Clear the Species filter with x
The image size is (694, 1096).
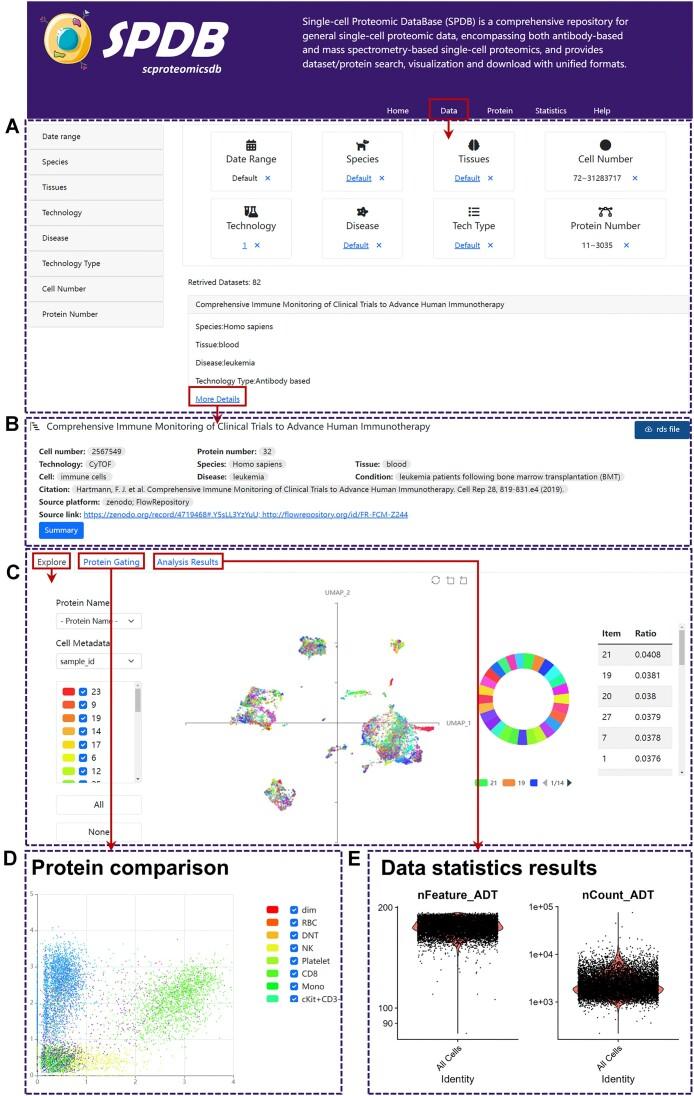tap(382, 178)
